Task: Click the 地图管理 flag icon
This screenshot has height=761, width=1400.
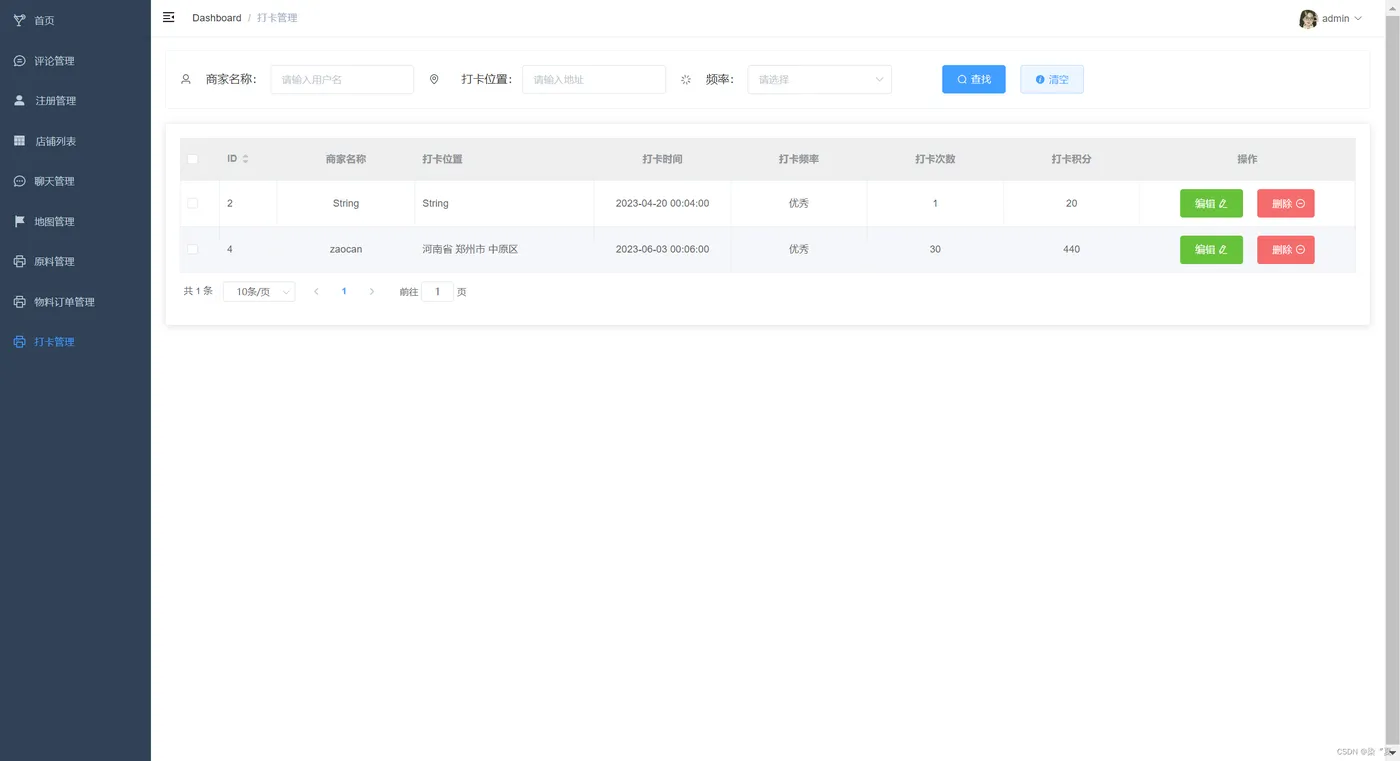Action: (19, 221)
